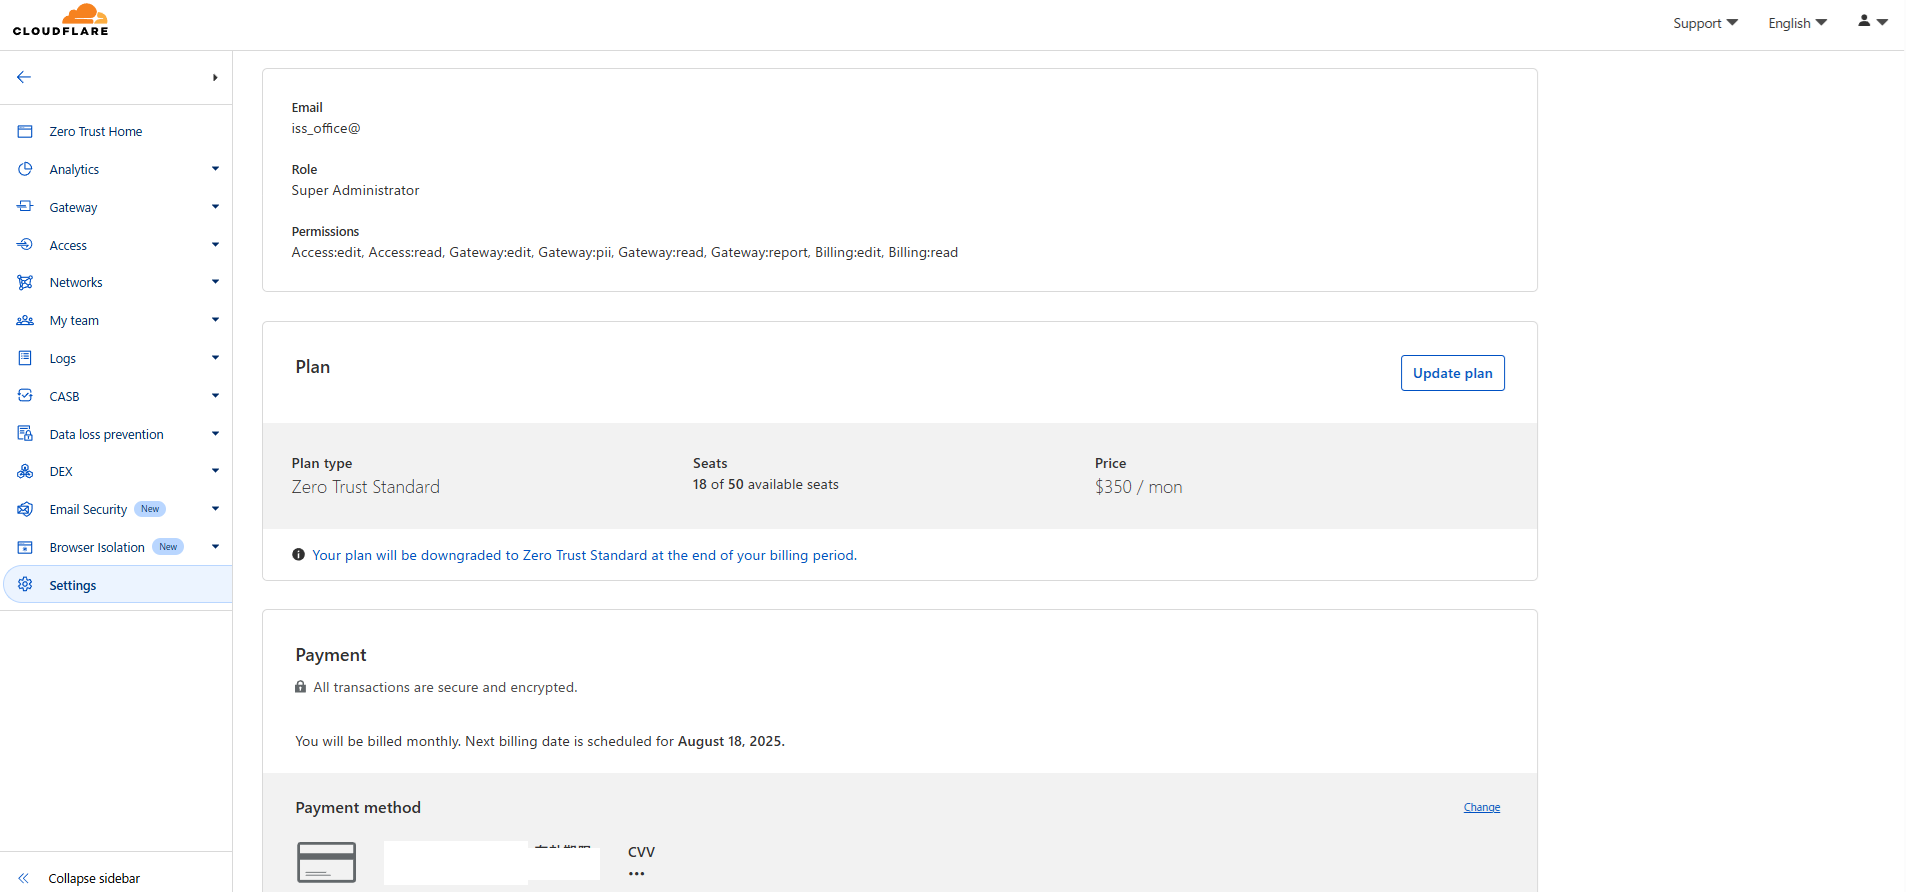Click the 18 of 50 available seats text
The image size is (1906, 892).
[x=765, y=484]
